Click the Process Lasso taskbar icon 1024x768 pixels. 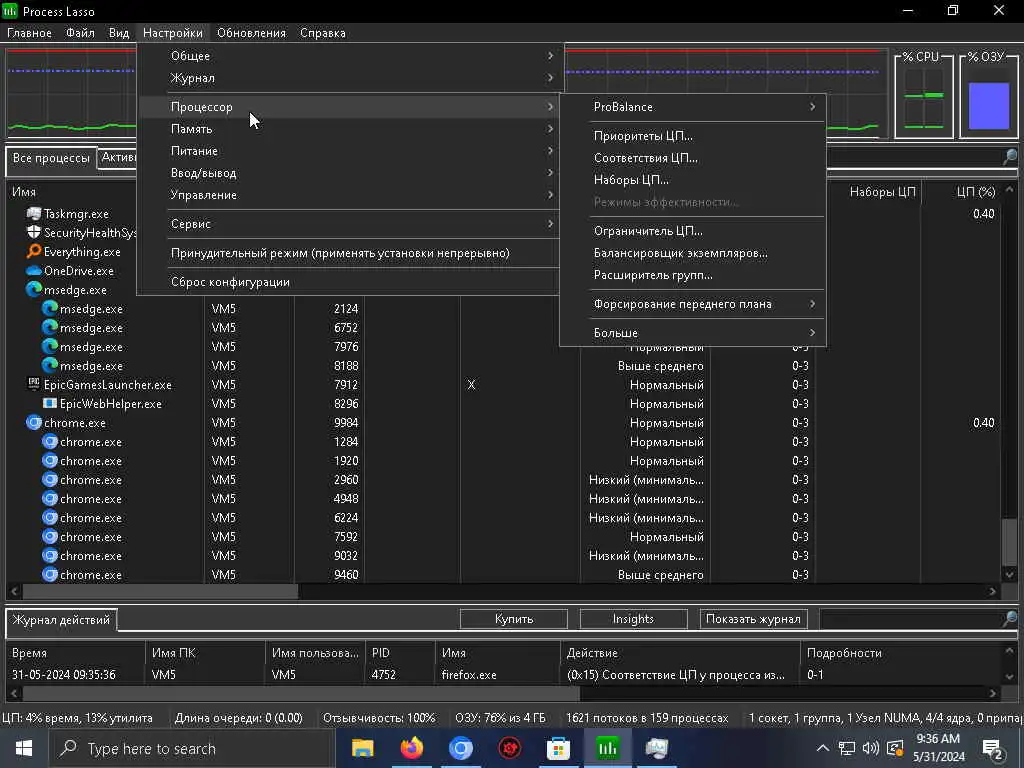click(607, 748)
